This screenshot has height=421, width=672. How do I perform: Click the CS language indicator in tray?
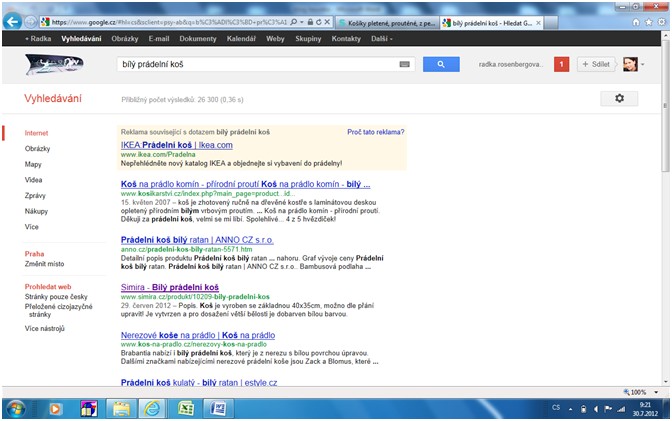click(x=556, y=408)
